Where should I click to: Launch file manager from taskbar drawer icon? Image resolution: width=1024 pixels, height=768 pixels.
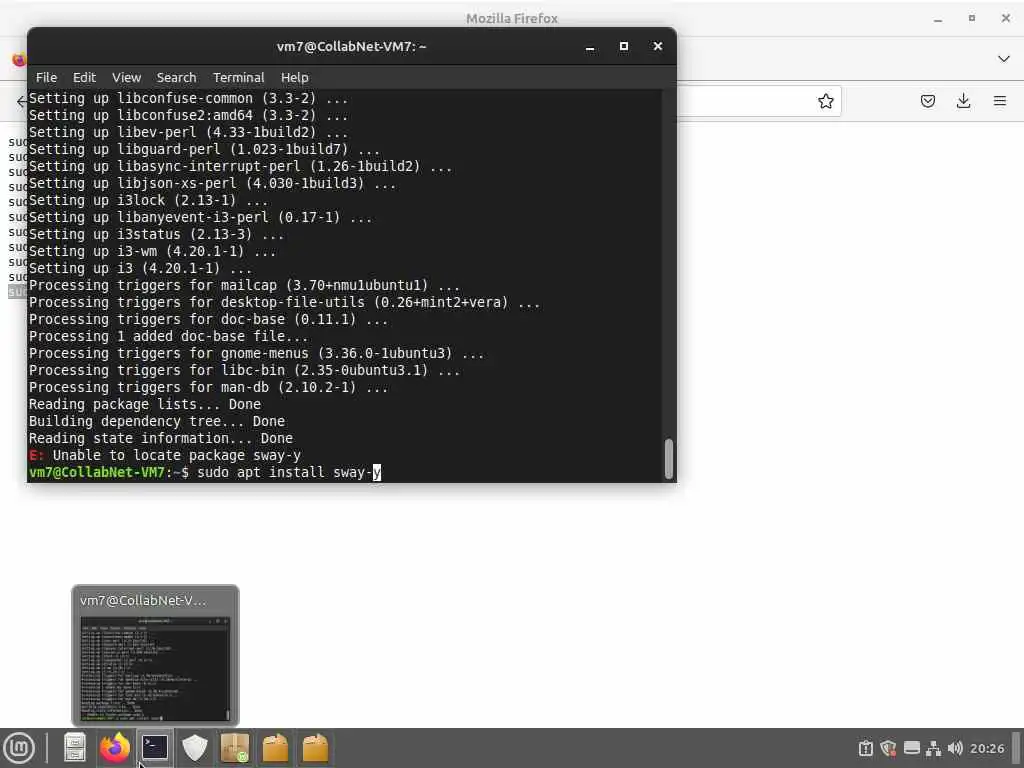point(74,748)
